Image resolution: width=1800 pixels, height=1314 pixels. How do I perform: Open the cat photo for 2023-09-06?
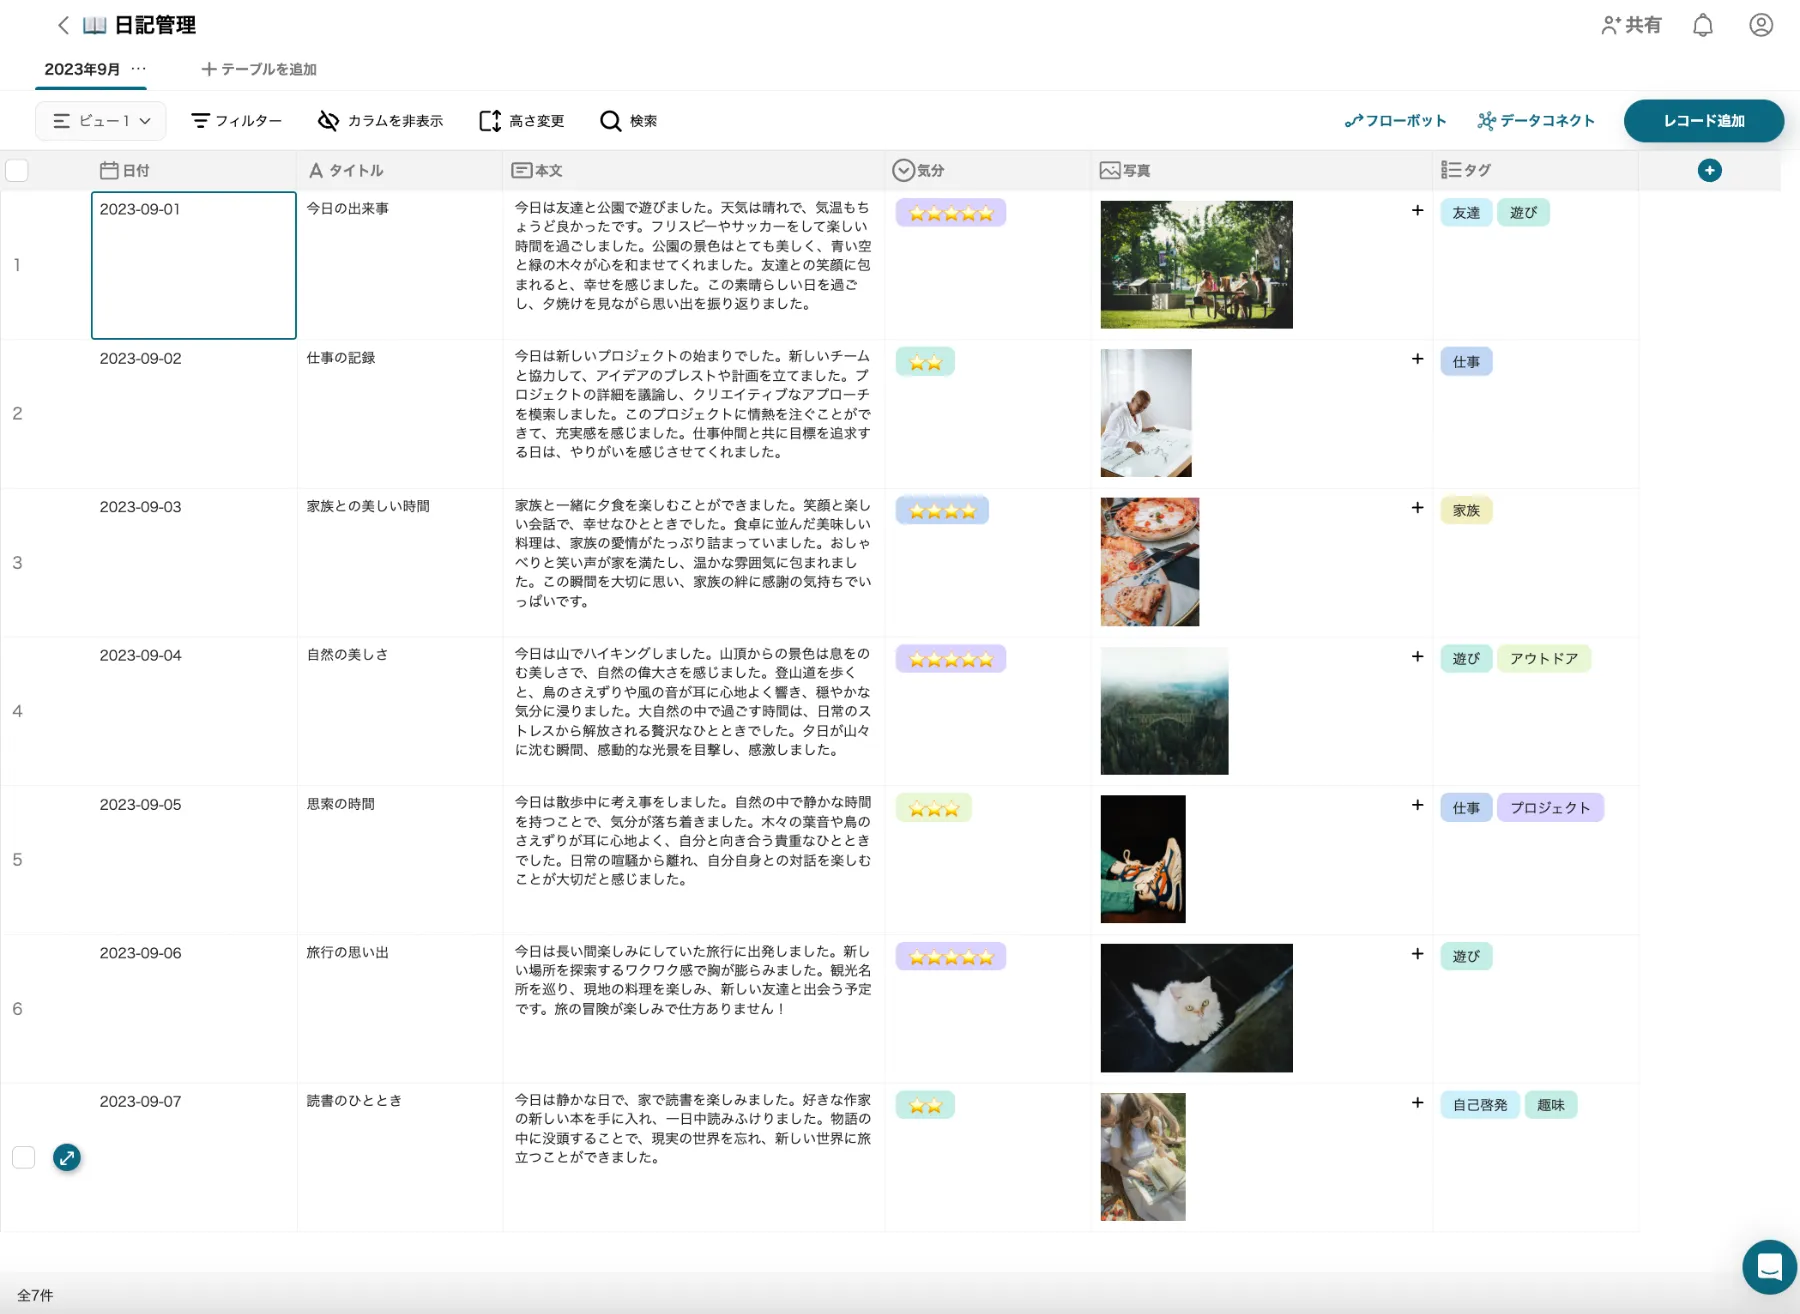(1196, 1007)
